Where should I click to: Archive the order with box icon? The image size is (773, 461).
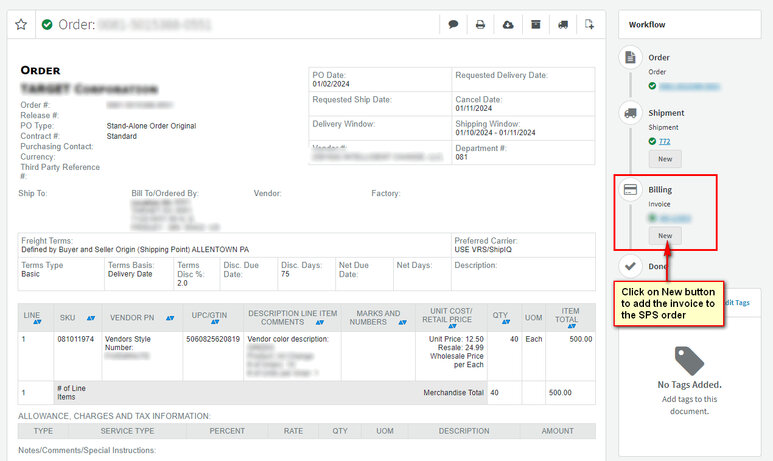tap(535, 24)
